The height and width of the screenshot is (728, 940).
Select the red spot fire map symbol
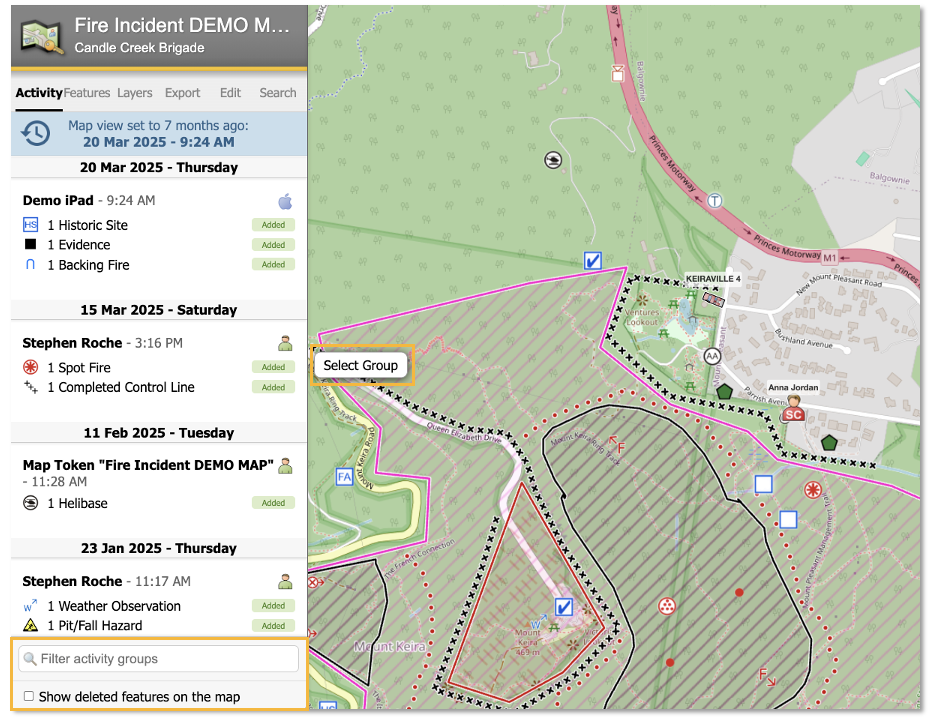pos(813,490)
